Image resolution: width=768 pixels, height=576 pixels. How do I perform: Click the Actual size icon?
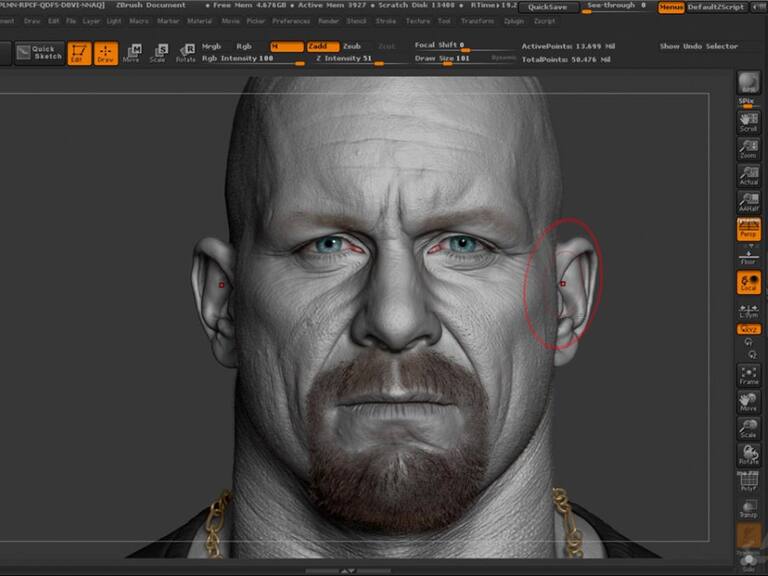tap(748, 175)
